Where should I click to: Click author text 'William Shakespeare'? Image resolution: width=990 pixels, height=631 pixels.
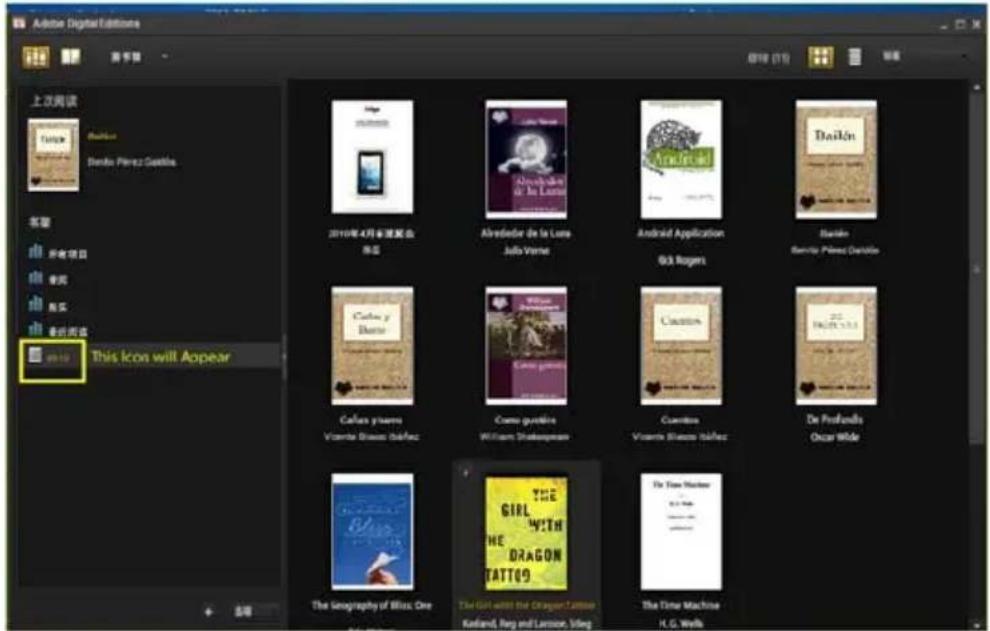point(524,436)
